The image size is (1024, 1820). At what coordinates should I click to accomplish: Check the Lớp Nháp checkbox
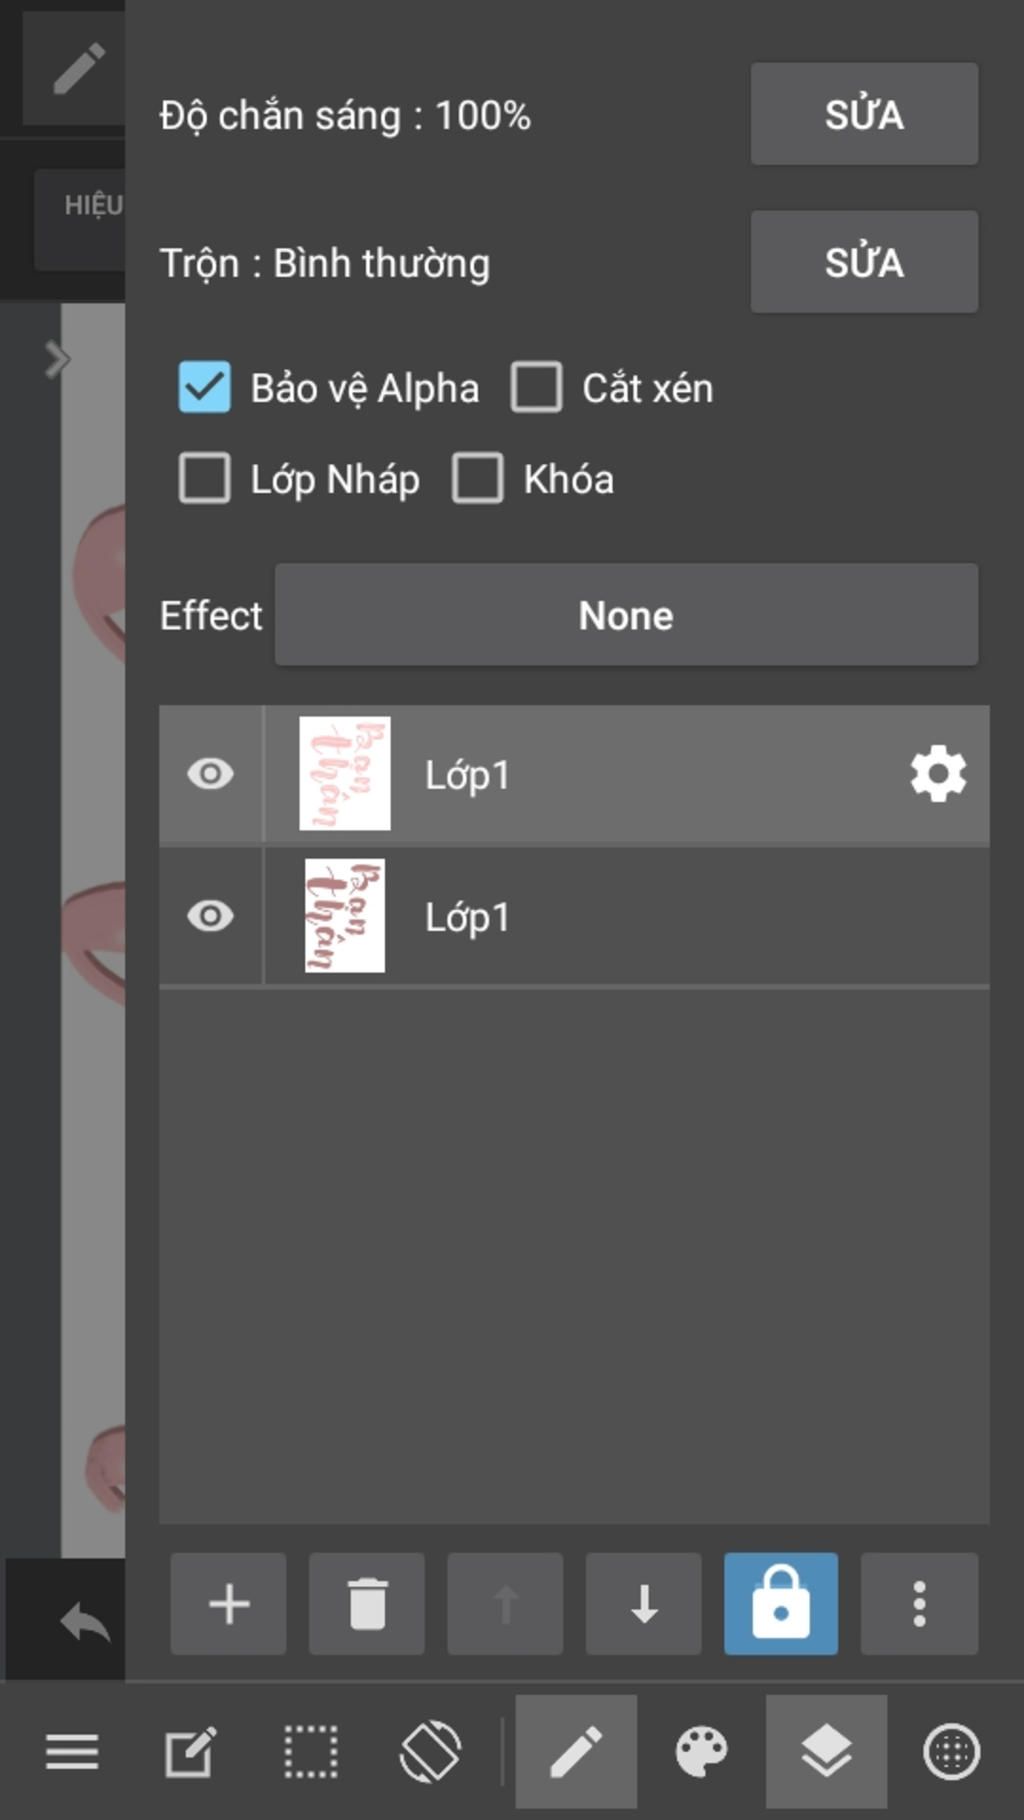pyautogui.click(x=205, y=478)
